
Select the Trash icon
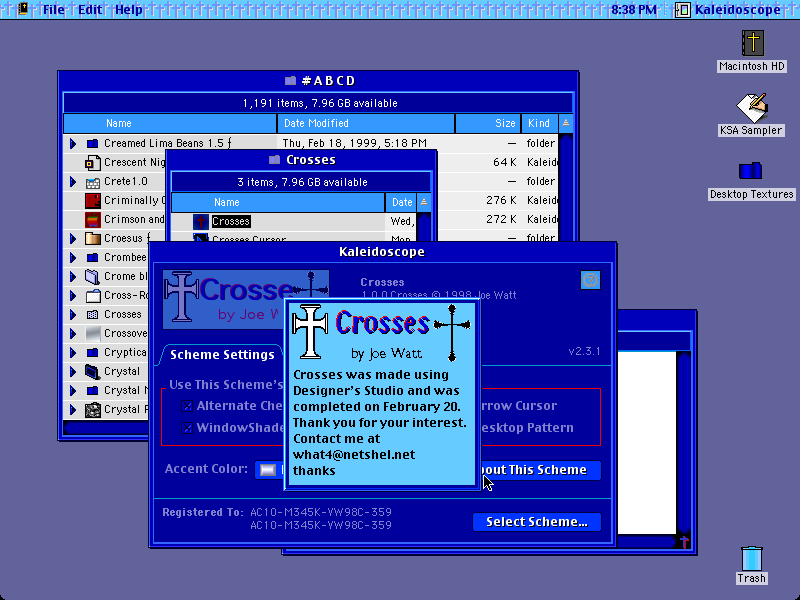click(x=752, y=558)
